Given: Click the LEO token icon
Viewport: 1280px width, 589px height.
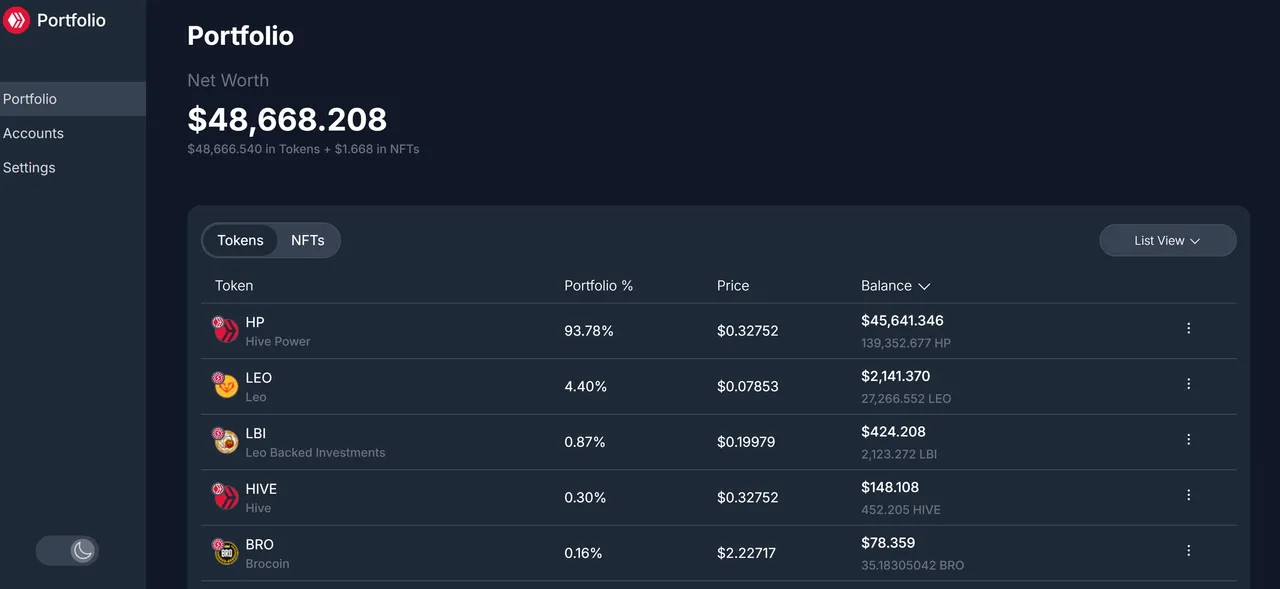Looking at the screenshot, I should coord(226,385).
